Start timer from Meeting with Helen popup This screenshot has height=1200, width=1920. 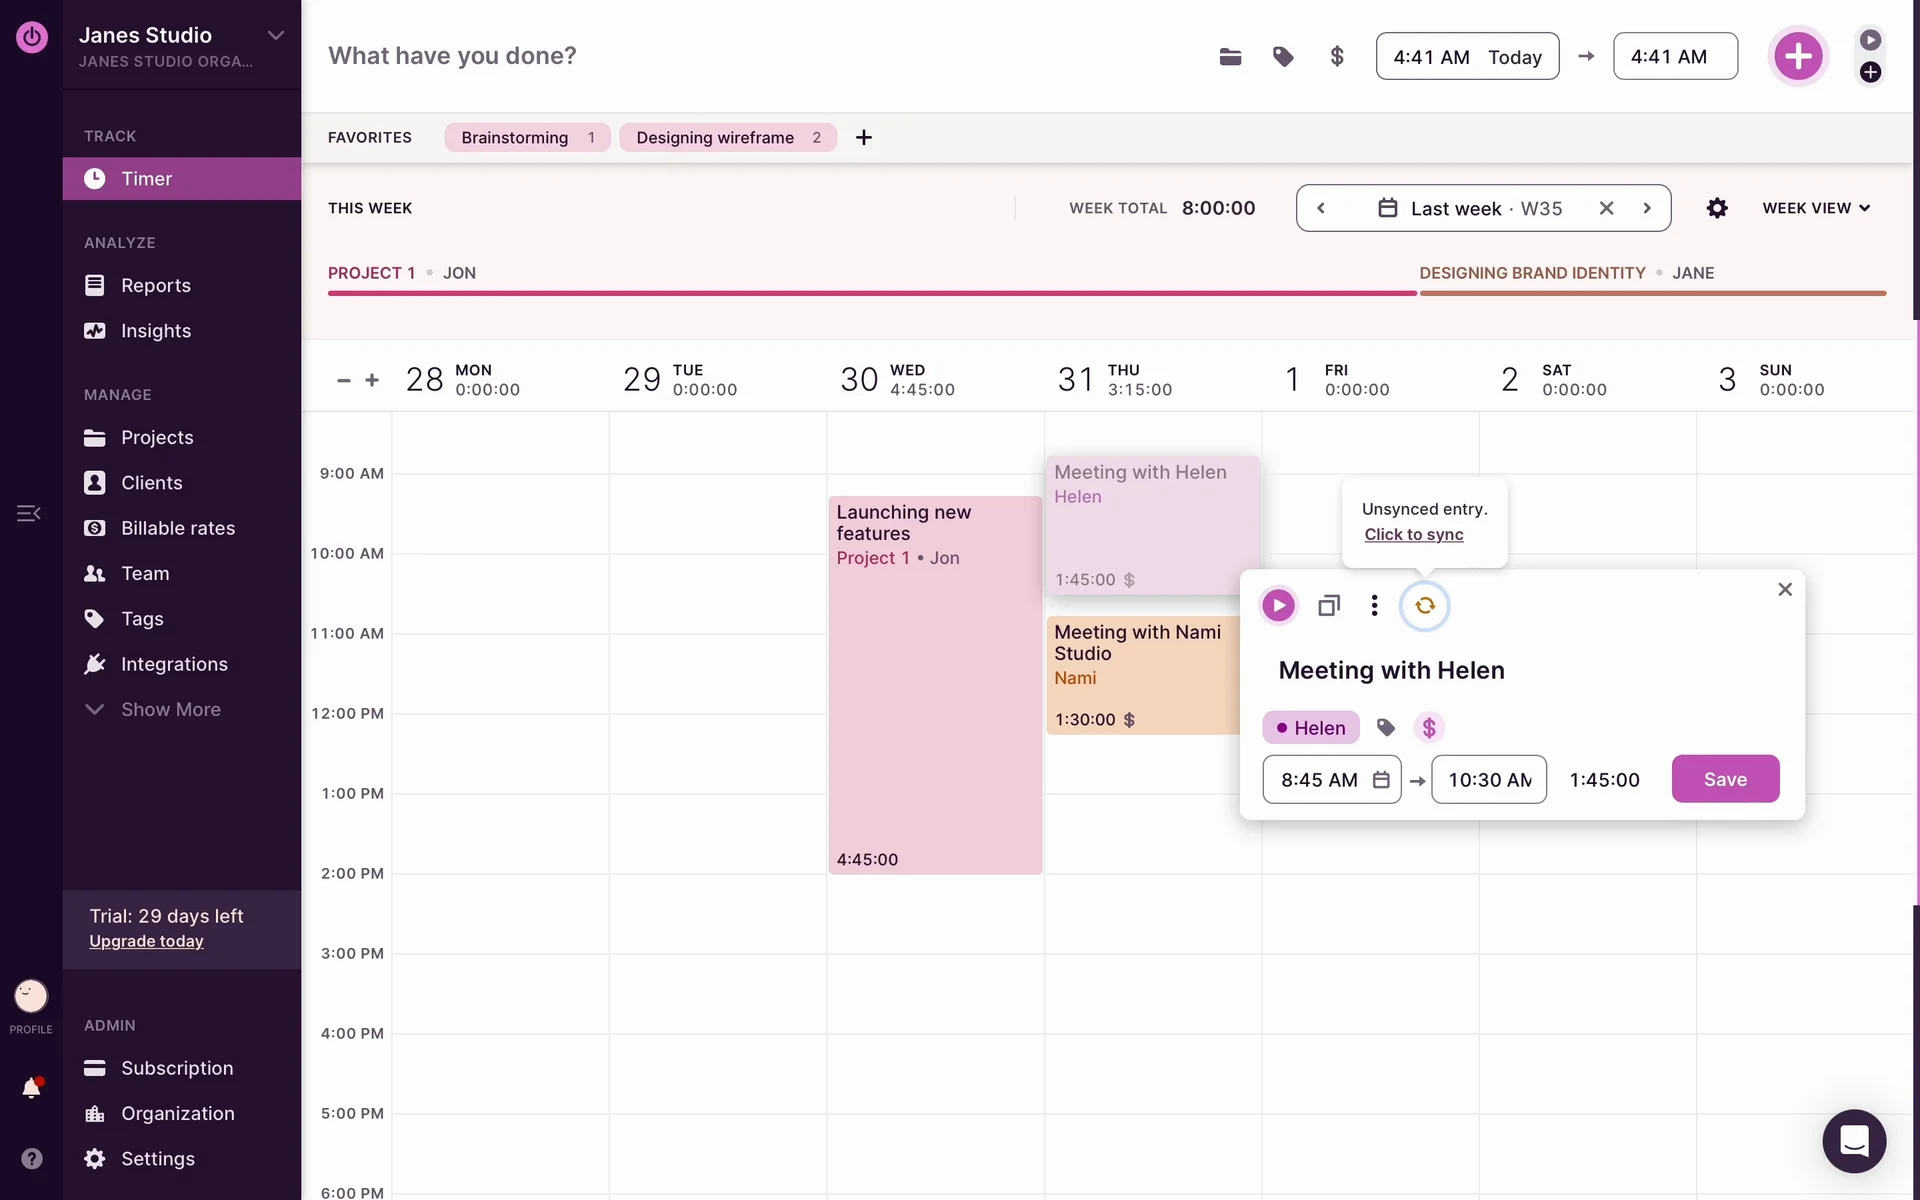coord(1278,605)
